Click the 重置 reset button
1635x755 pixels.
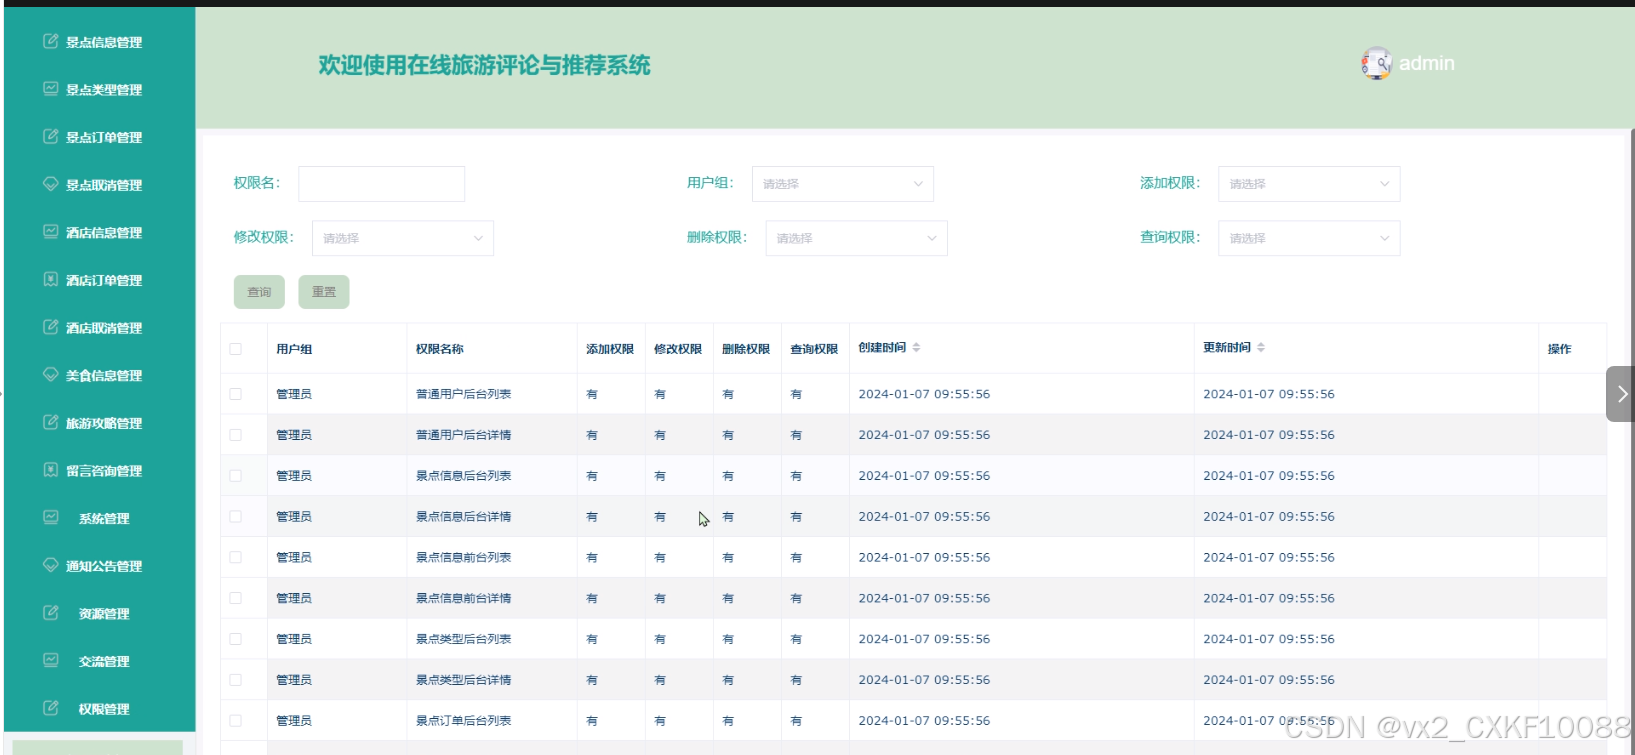coord(324,292)
